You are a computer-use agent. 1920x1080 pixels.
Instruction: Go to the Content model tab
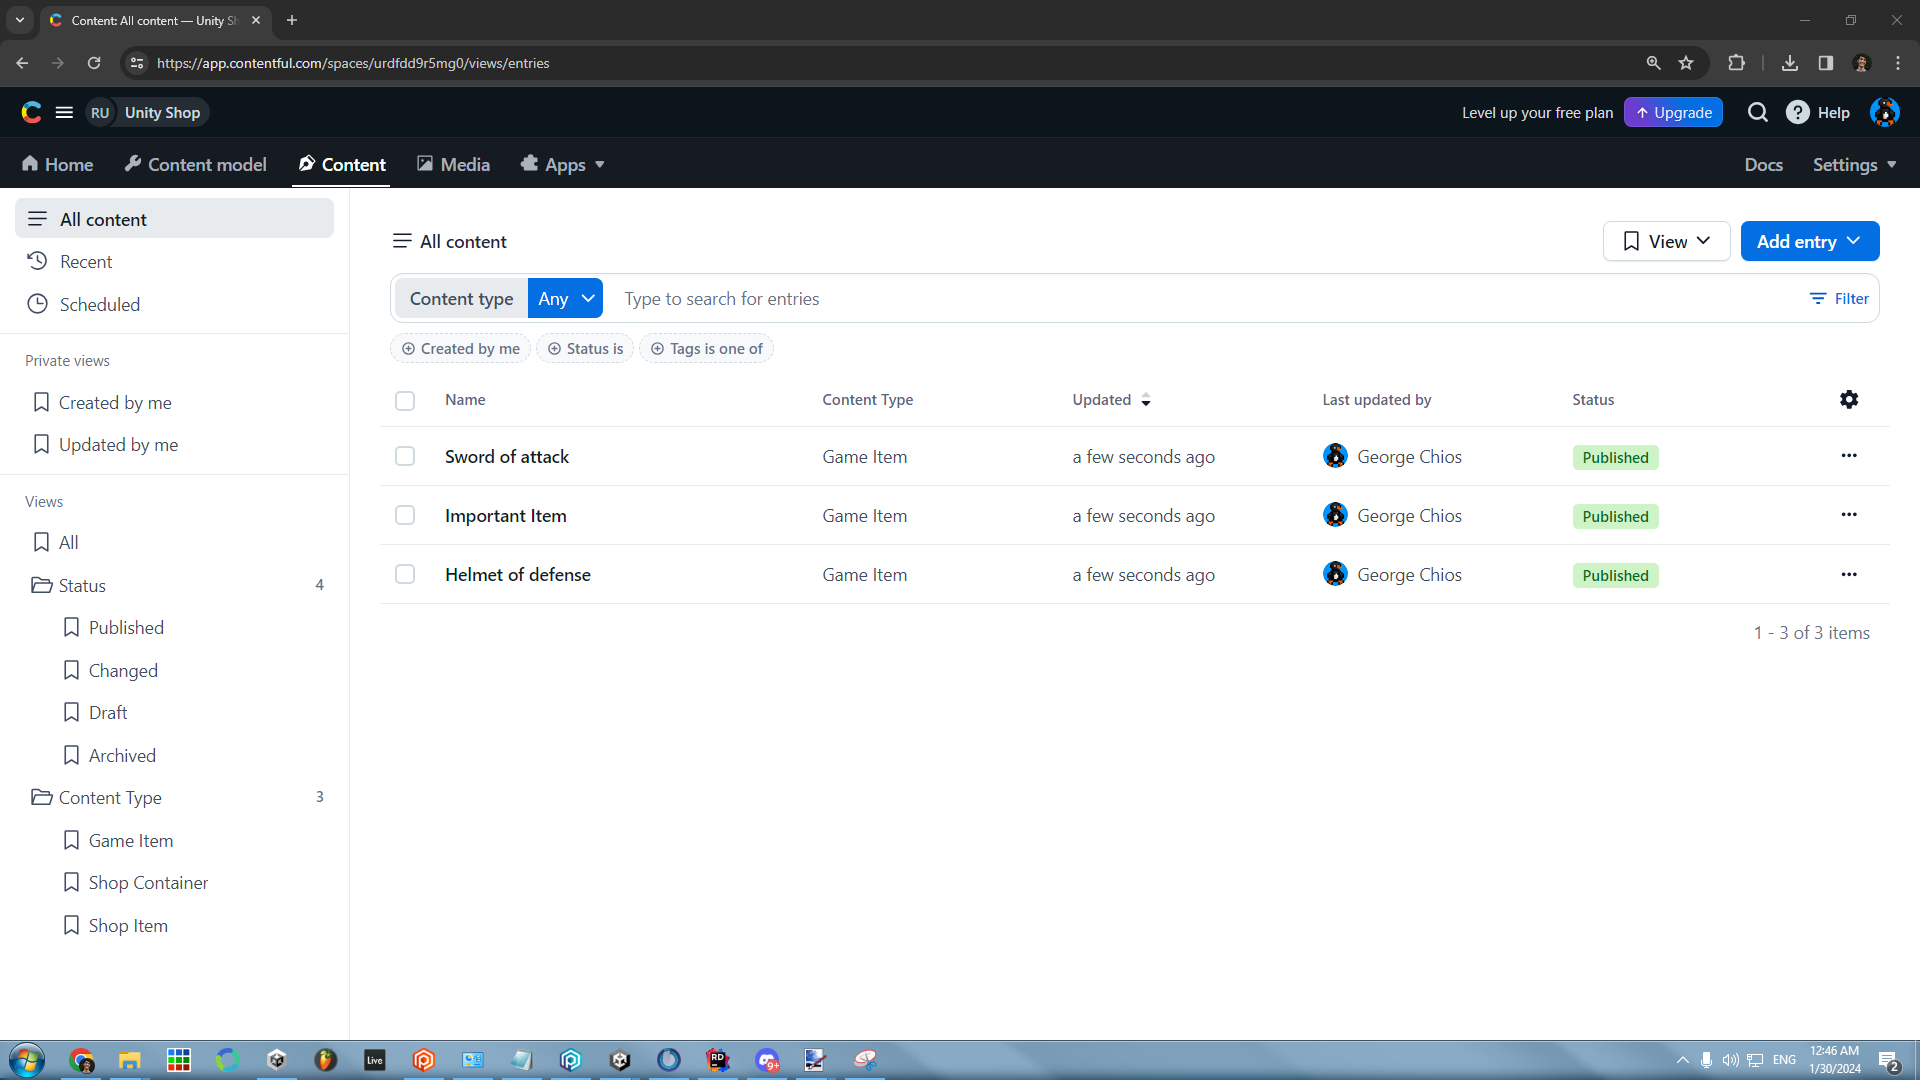pyautogui.click(x=196, y=164)
